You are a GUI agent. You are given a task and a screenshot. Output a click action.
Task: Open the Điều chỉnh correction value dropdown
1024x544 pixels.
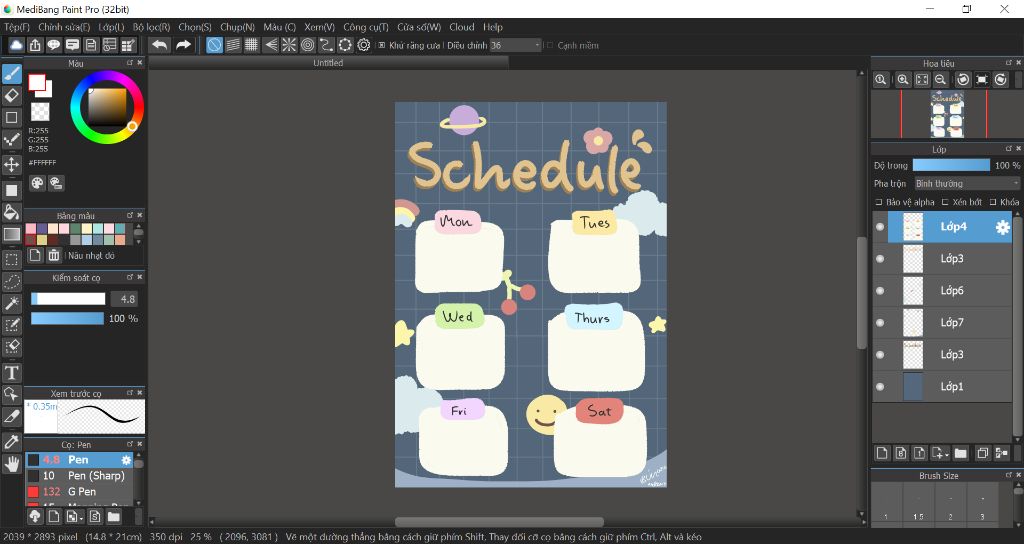click(x=516, y=45)
